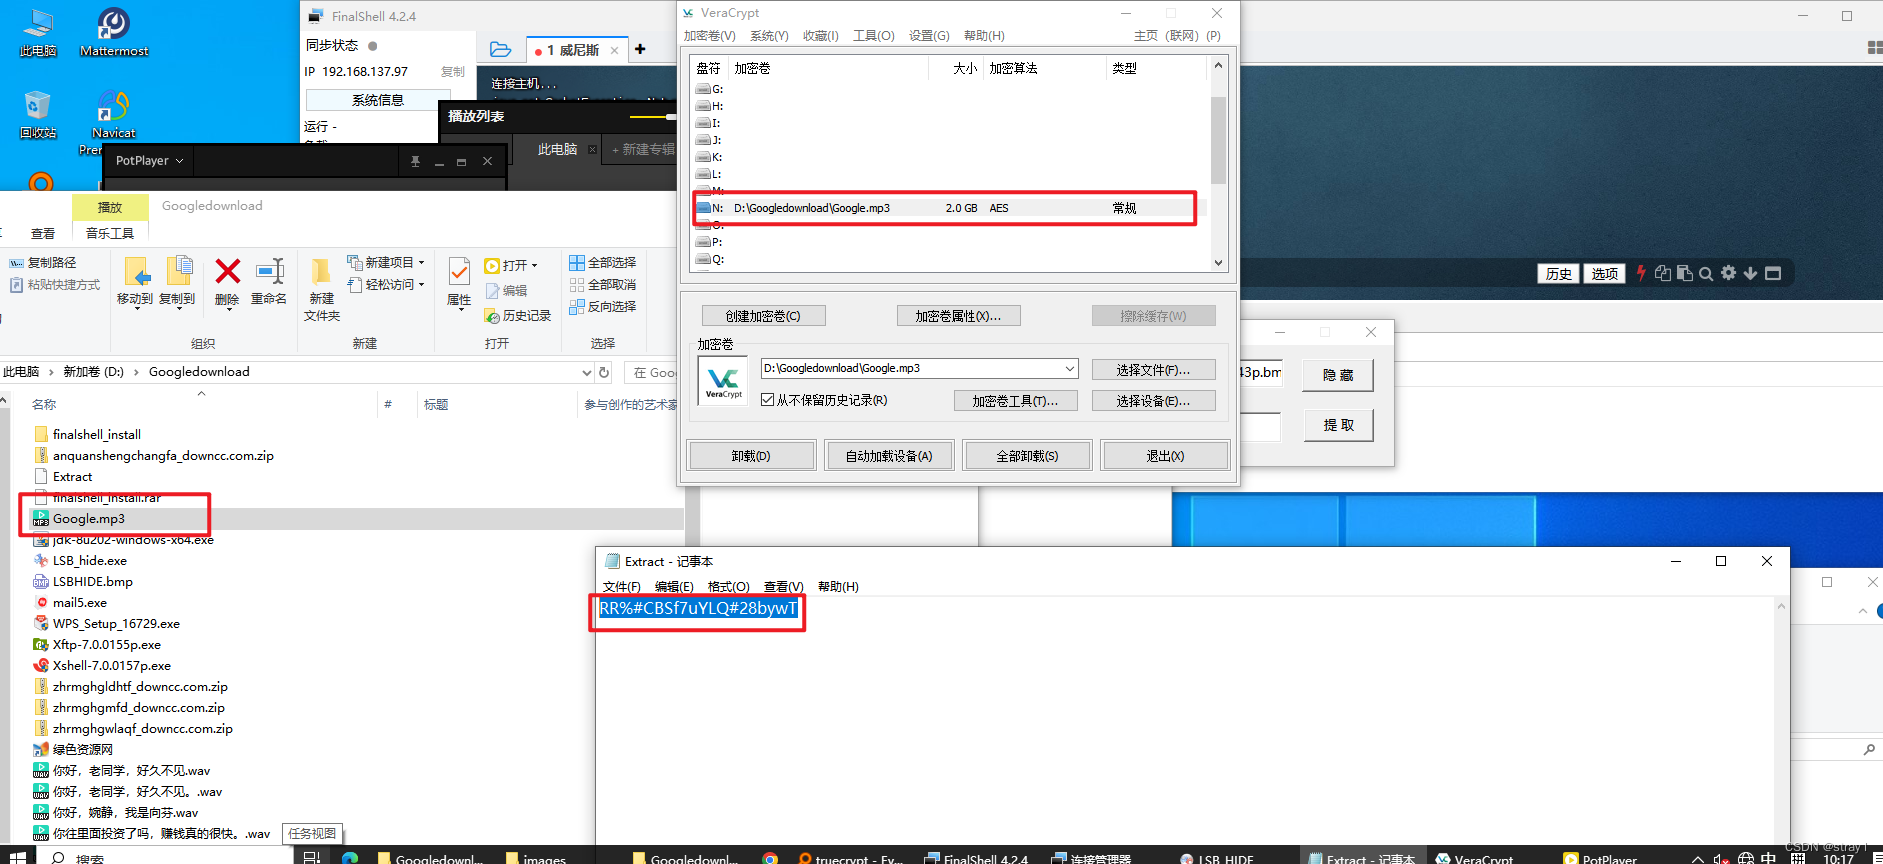Click the New folder (新建文件夹) icon
Screen dimensions: 1883x864
(321, 272)
